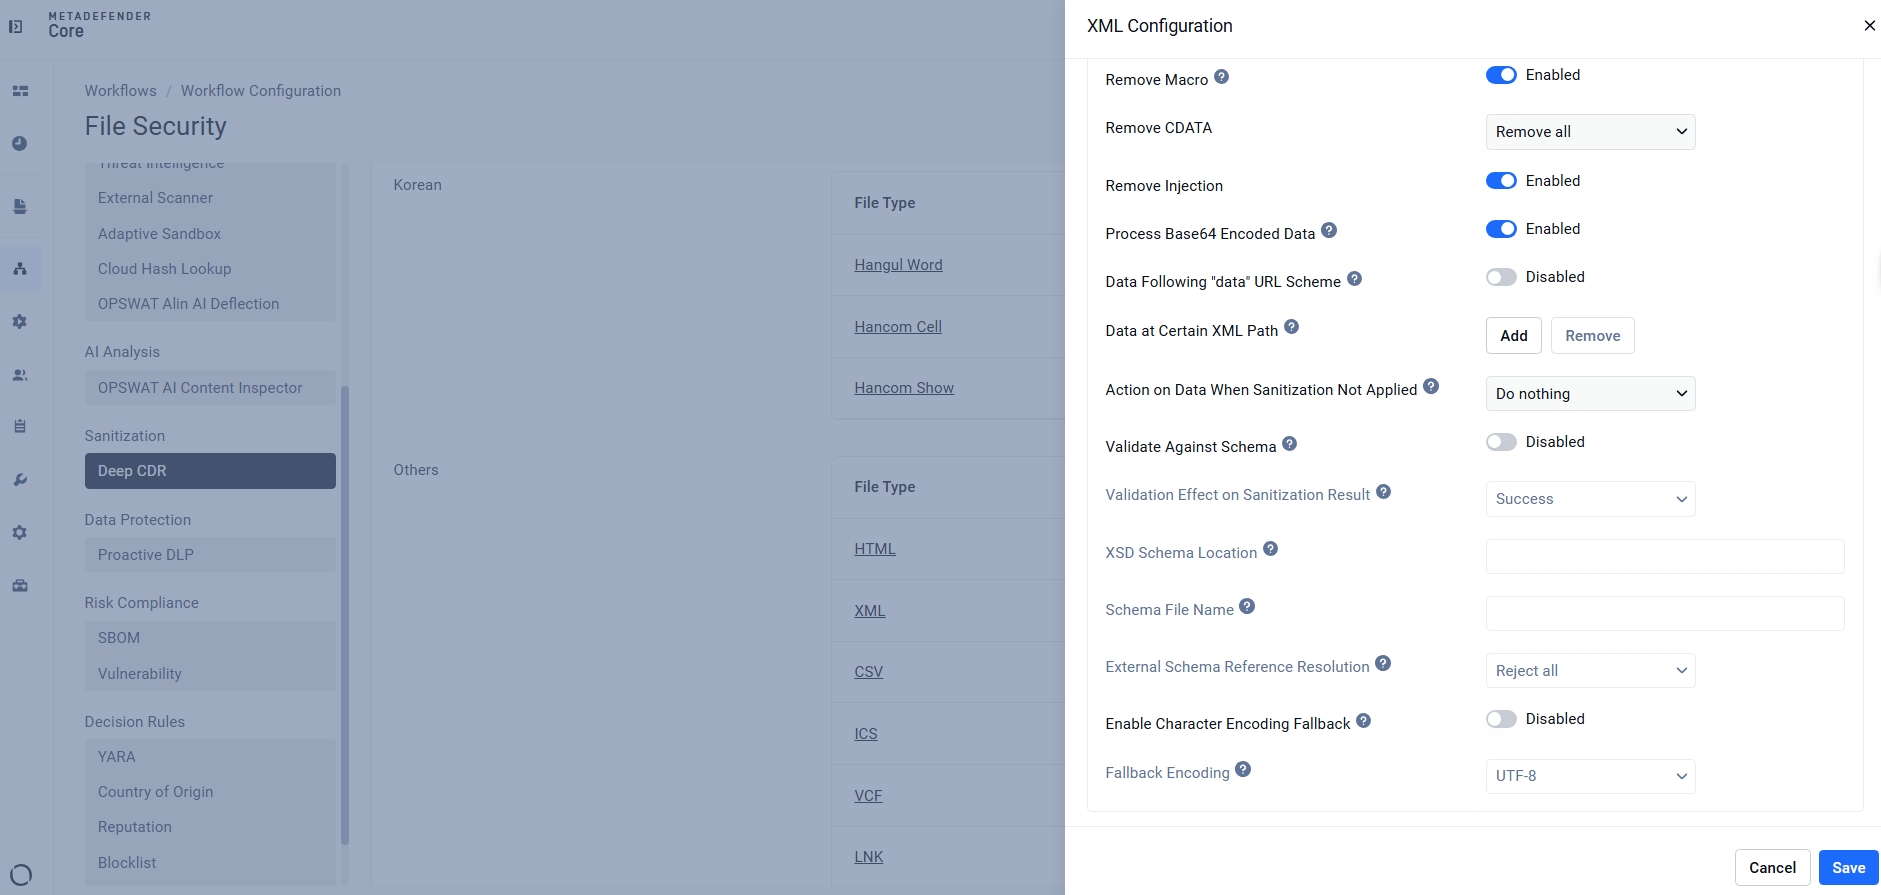Click help icon next to Validate Against Schema
This screenshot has height=895, width=1881.
tap(1290, 444)
